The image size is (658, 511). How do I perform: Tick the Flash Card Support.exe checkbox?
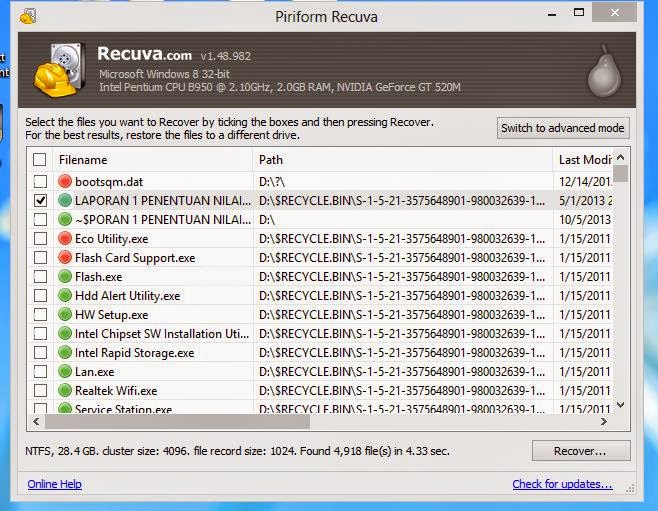[x=40, y=258]
